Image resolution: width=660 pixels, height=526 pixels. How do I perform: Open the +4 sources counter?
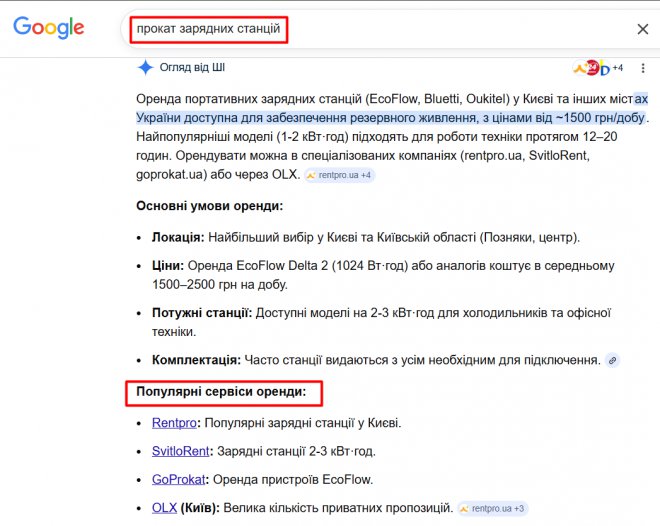tap(617, 68)
